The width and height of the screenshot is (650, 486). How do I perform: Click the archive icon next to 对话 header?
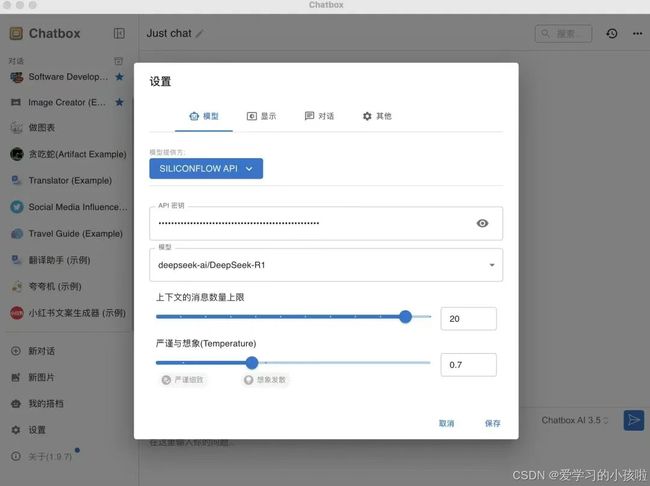tap(119, 61)
